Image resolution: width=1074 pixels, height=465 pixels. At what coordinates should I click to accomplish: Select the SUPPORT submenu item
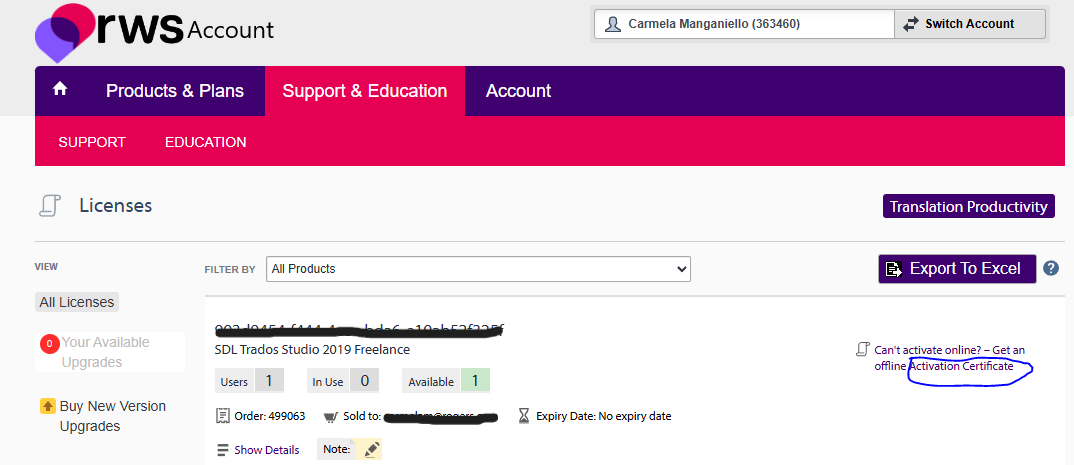click(92, 142)
